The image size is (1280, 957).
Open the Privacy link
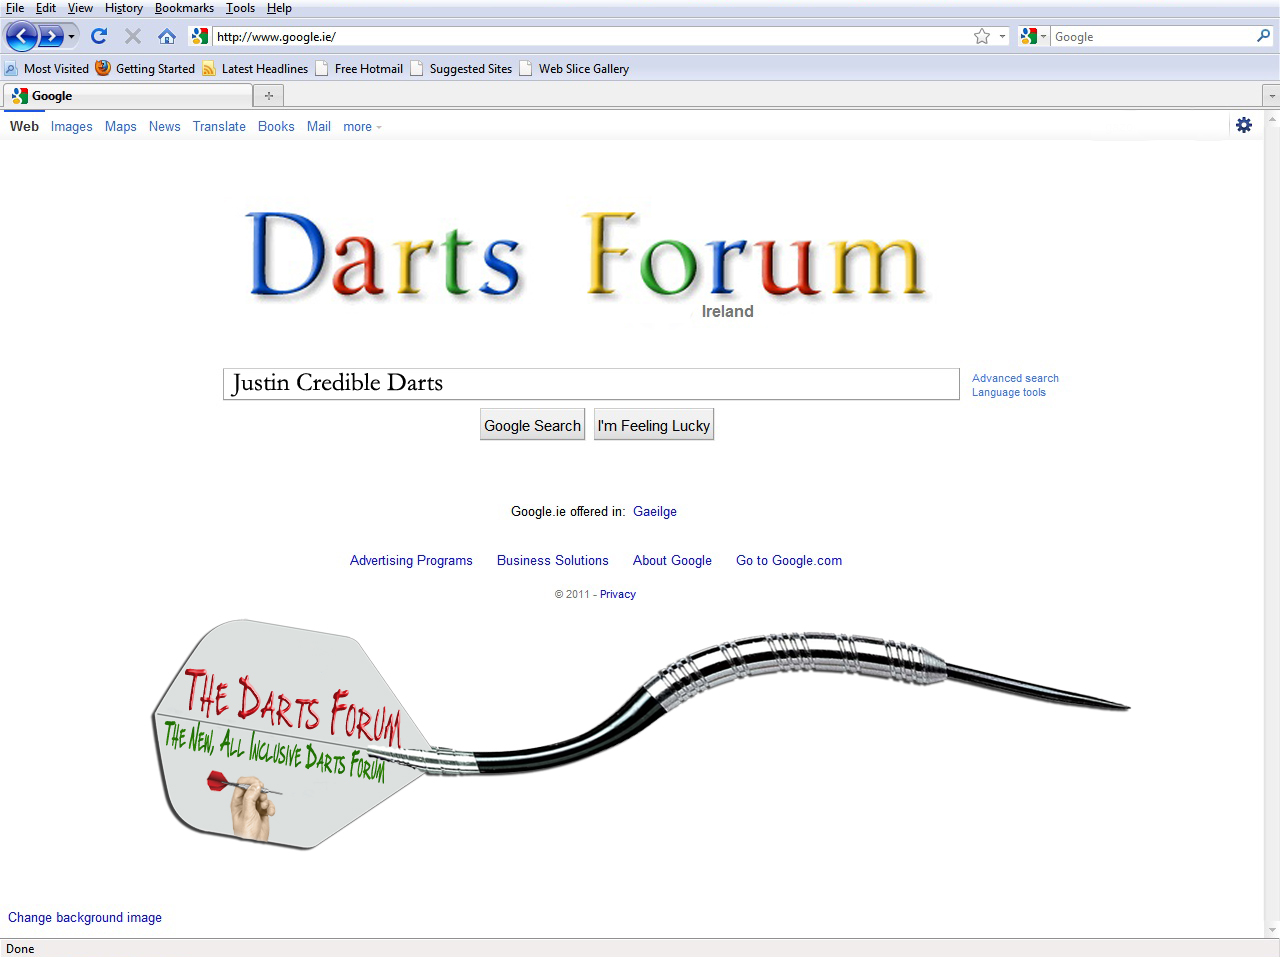coord(618,594)
